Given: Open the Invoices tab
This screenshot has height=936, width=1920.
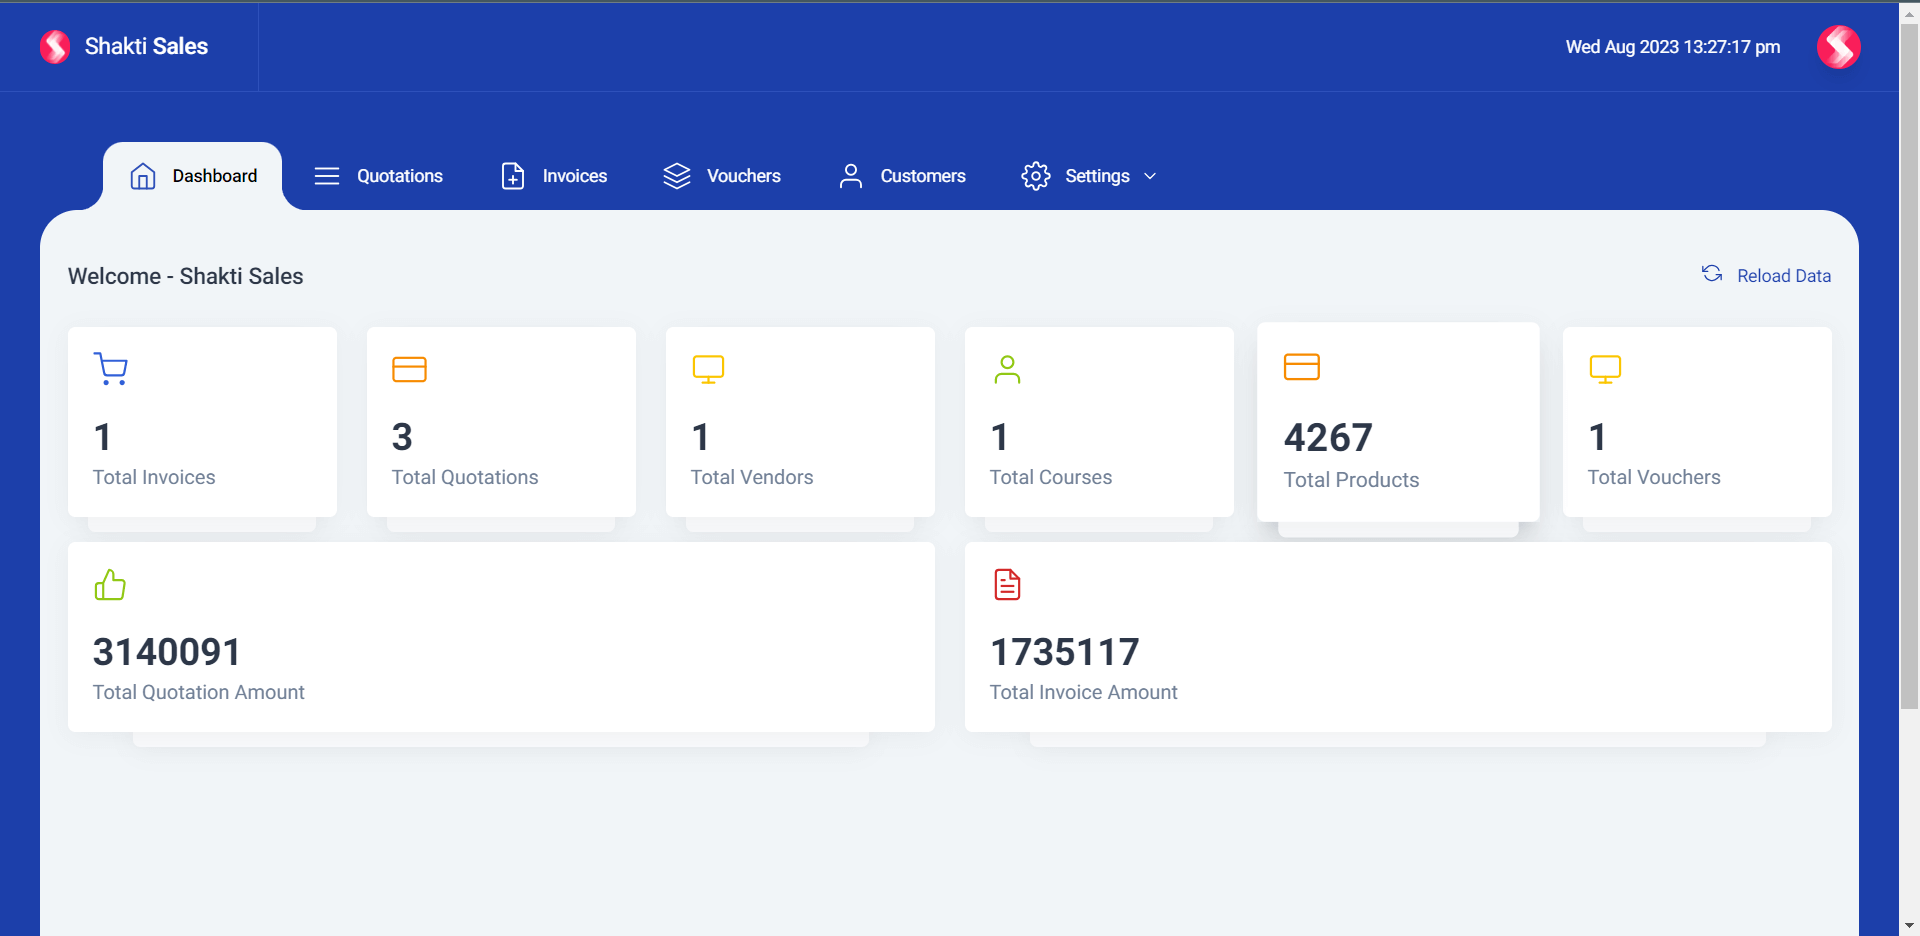Looking at the screenshot, I should (554, 176).
